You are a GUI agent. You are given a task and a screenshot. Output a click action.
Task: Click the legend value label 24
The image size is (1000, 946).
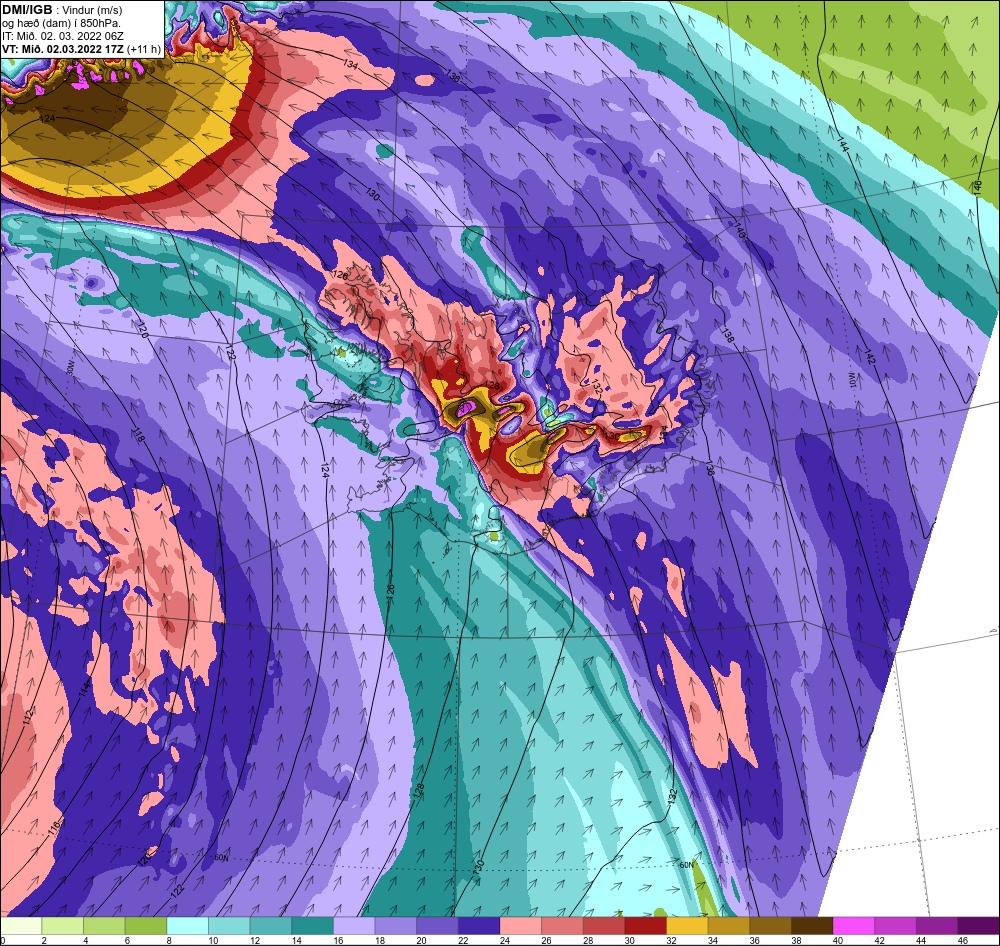503,940
